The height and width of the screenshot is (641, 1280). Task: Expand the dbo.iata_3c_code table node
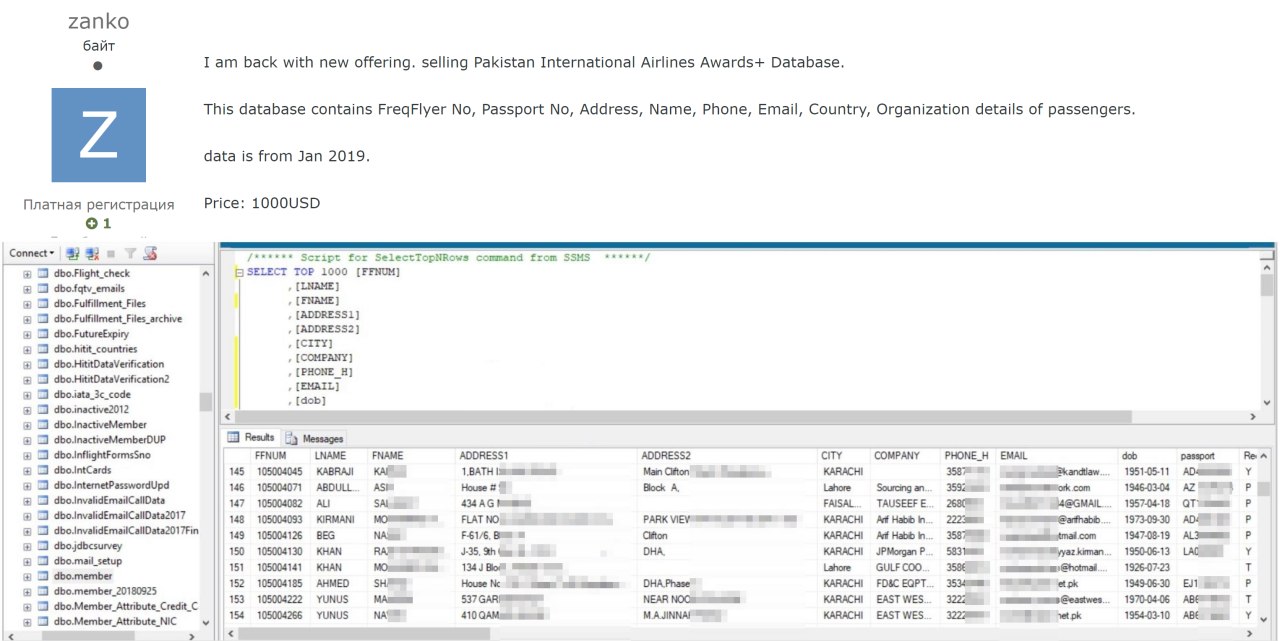[27, 395]
